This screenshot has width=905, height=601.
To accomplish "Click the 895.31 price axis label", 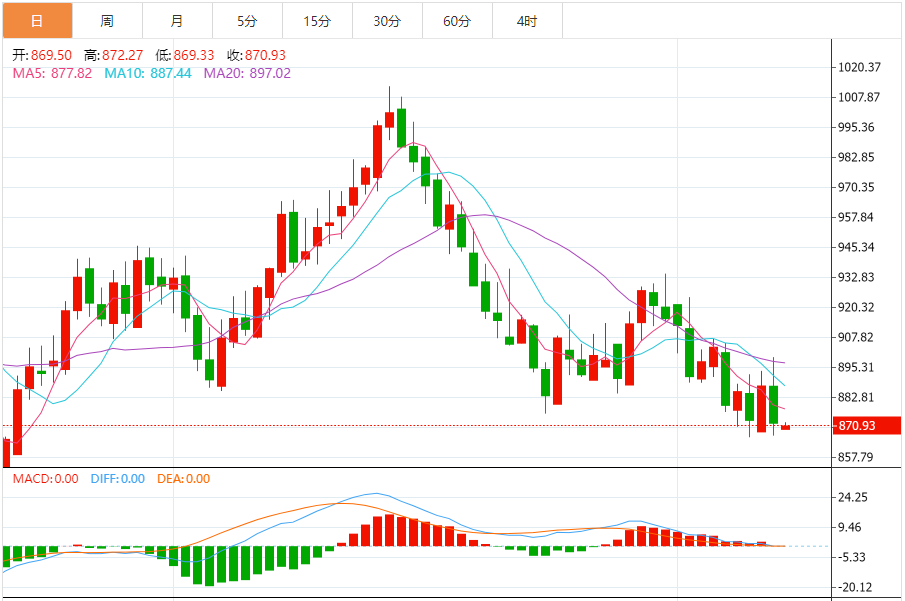I will tap(857, 367).
